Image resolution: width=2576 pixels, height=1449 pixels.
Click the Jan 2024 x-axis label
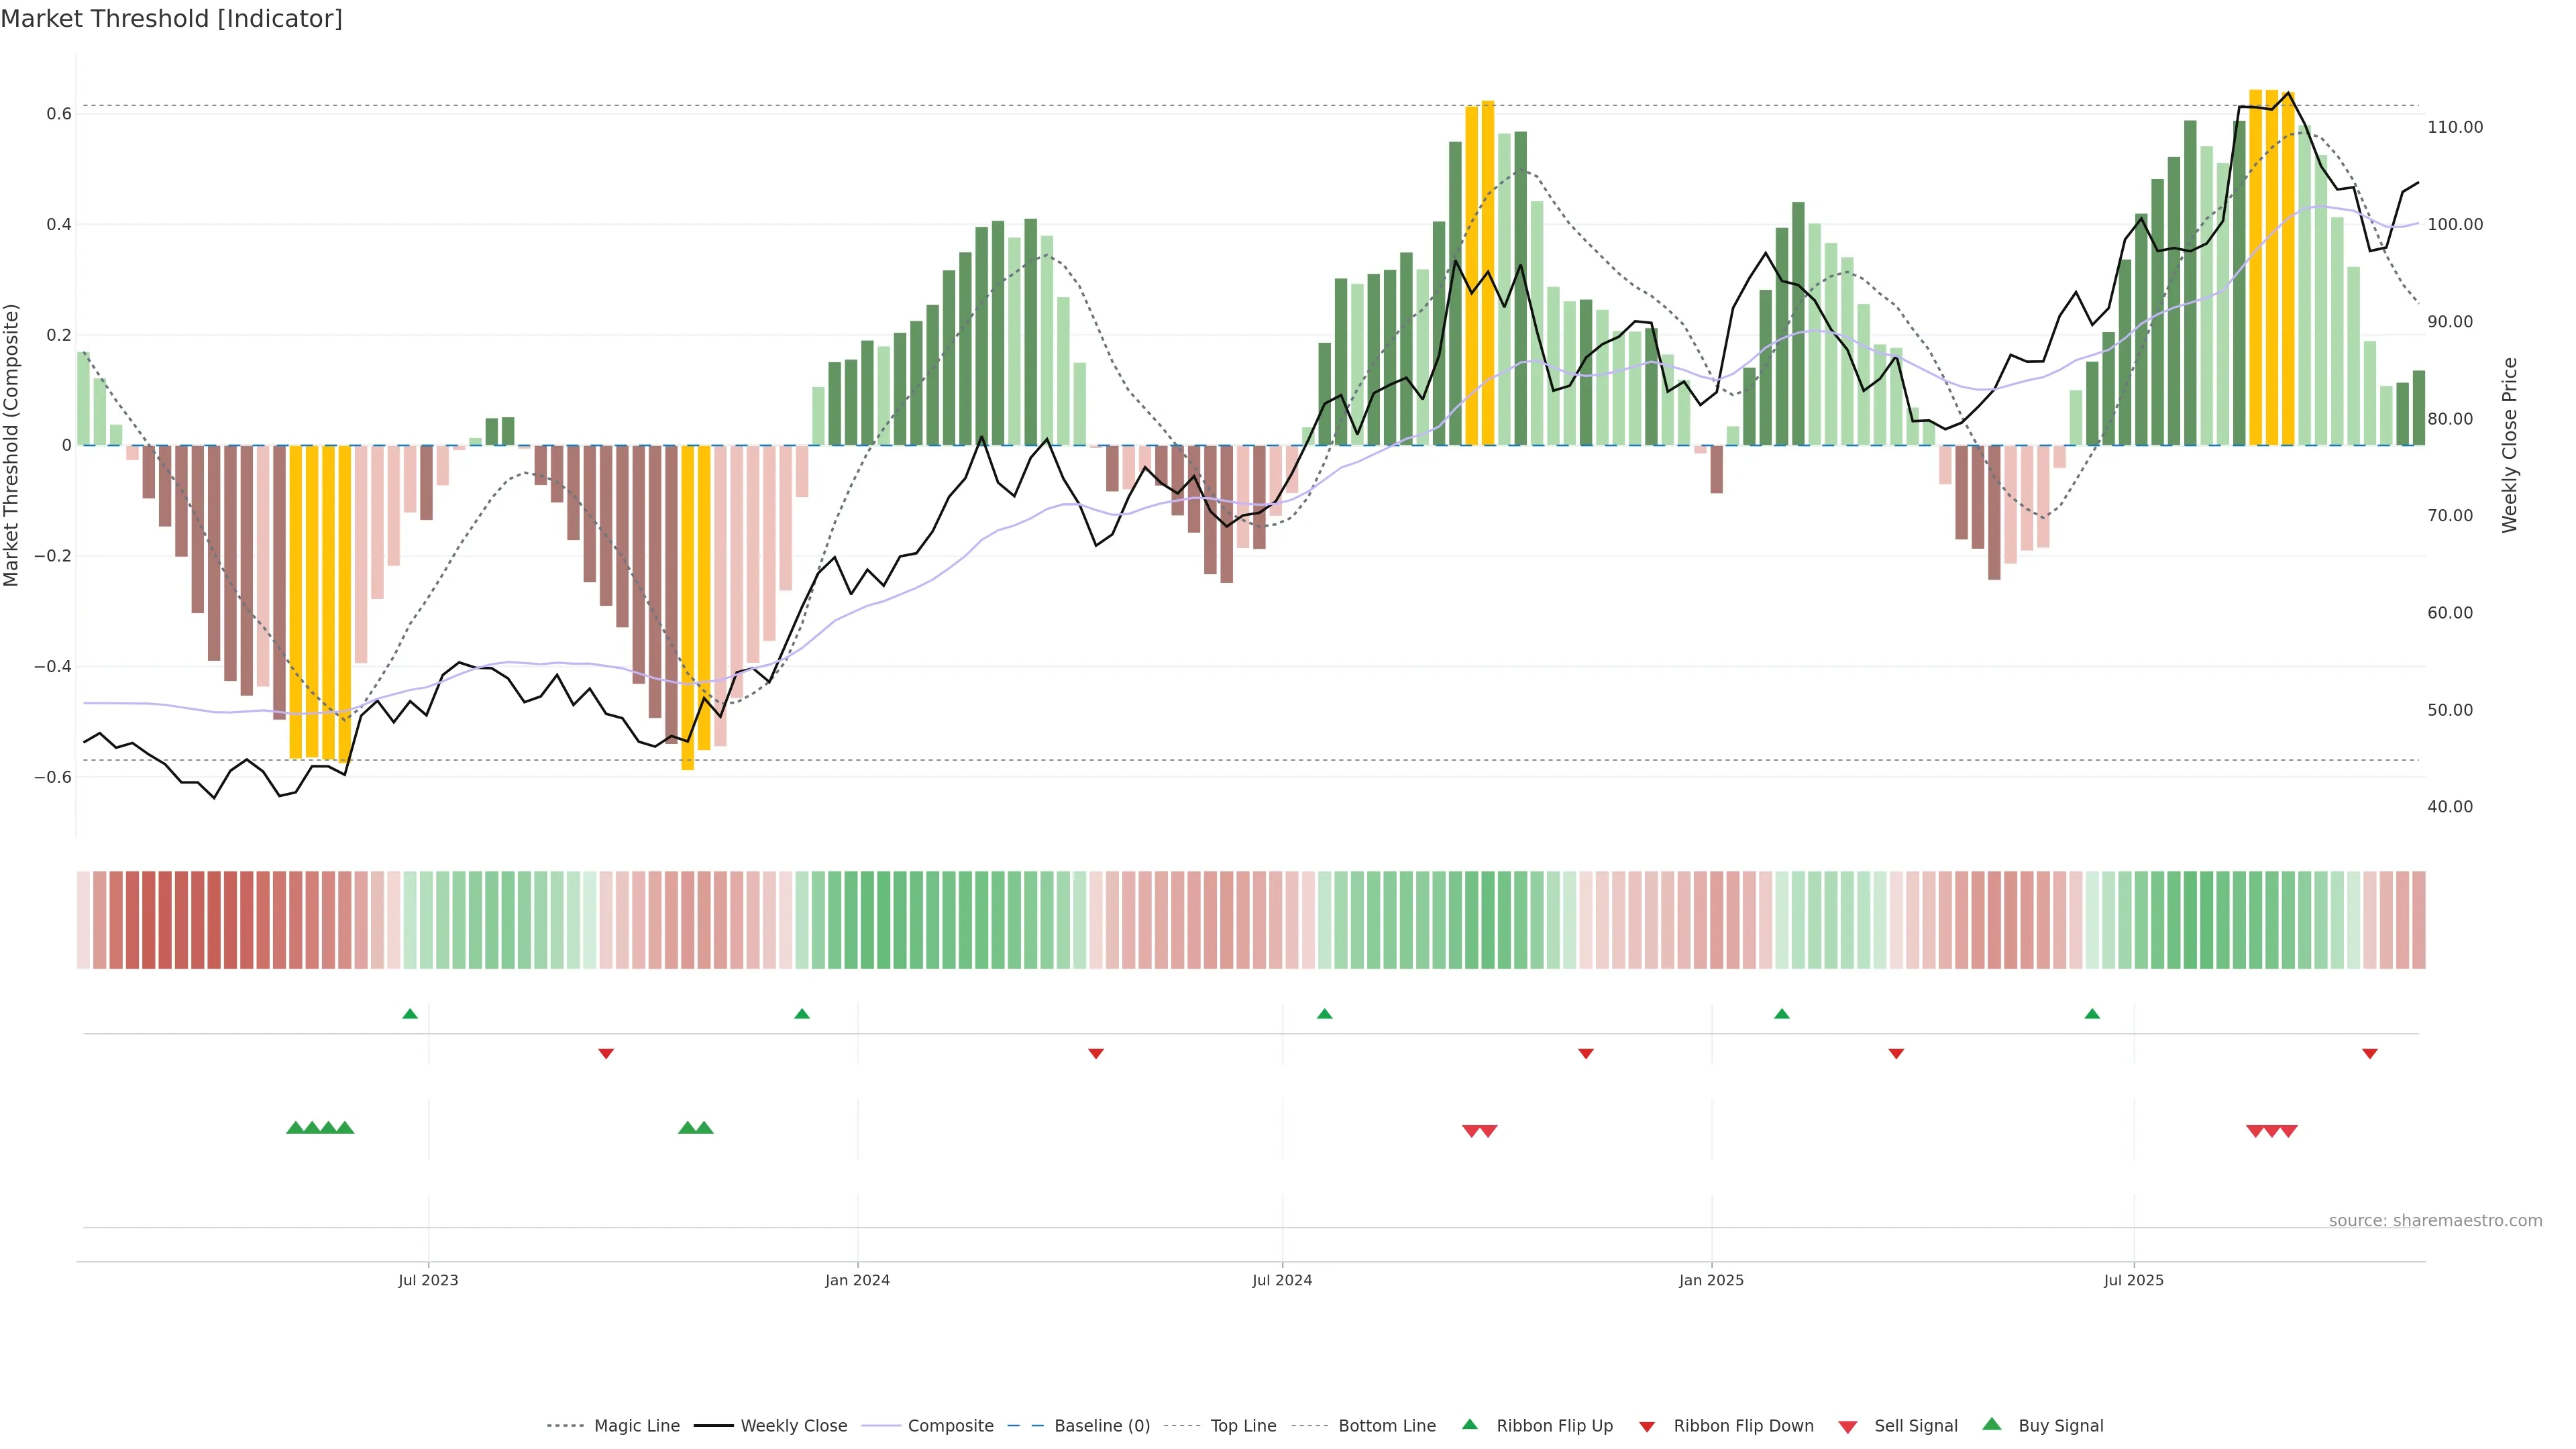[x=857, y=1280]
